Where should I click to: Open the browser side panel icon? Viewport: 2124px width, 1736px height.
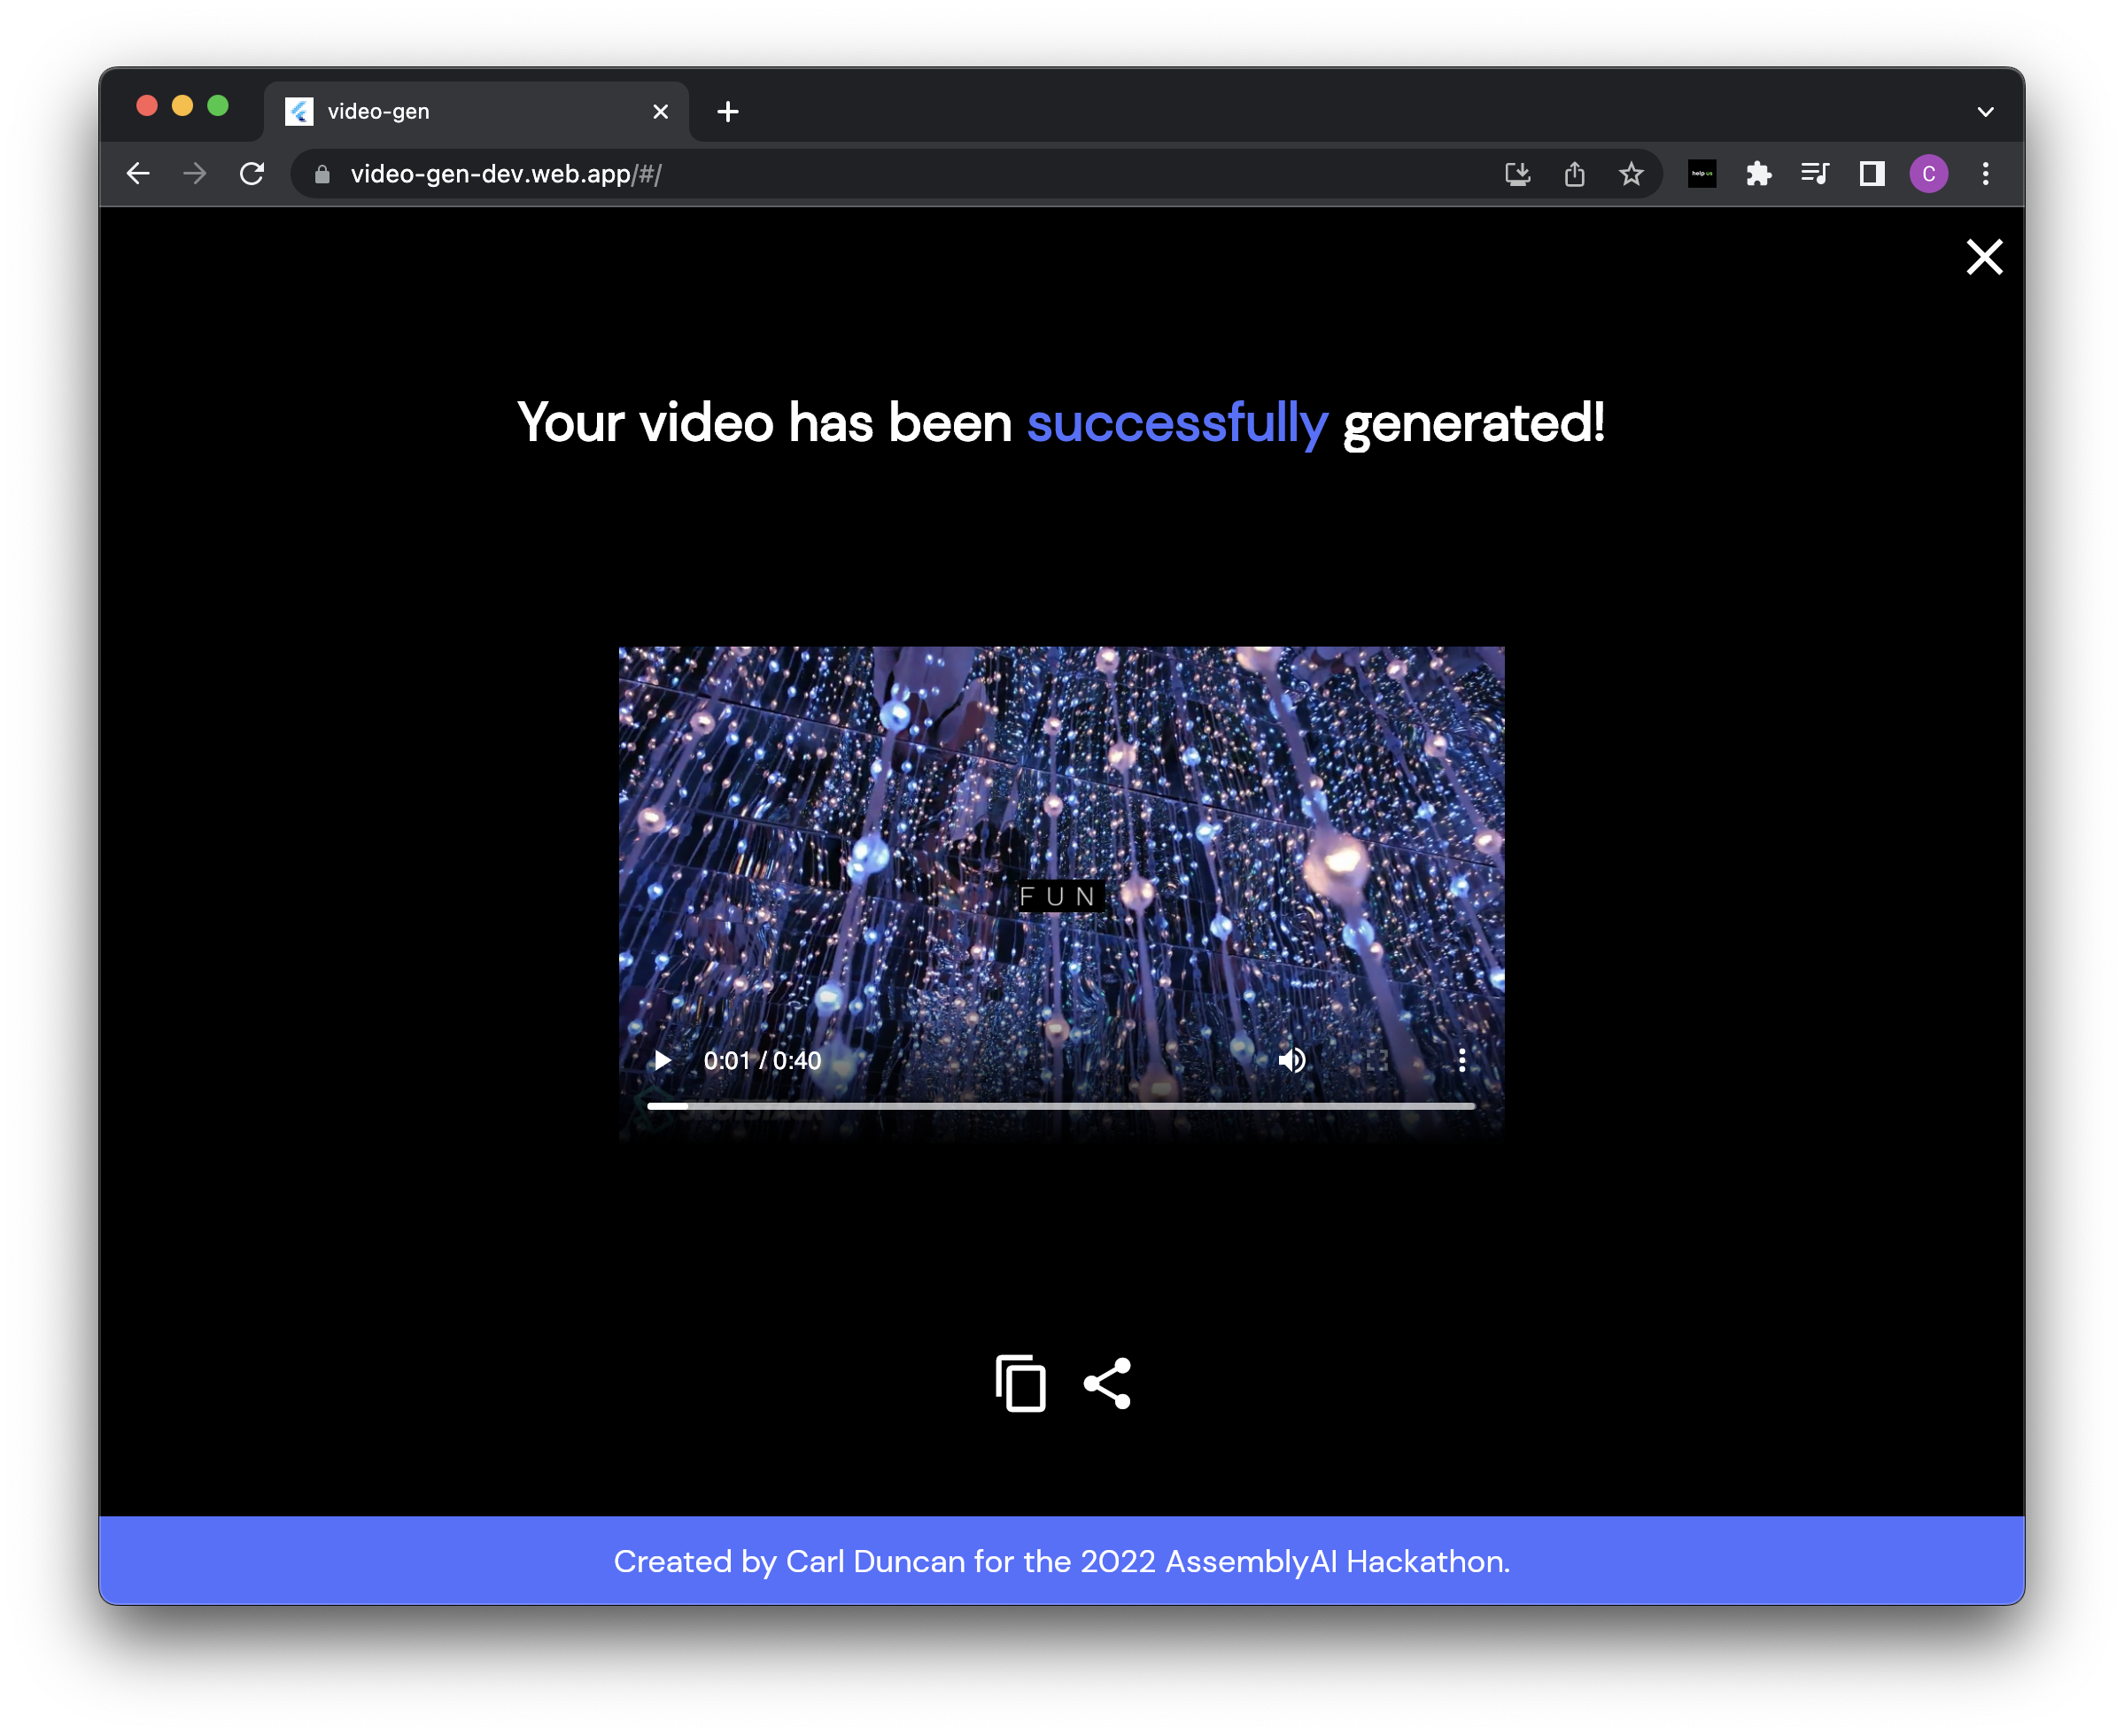(1871, 173)
